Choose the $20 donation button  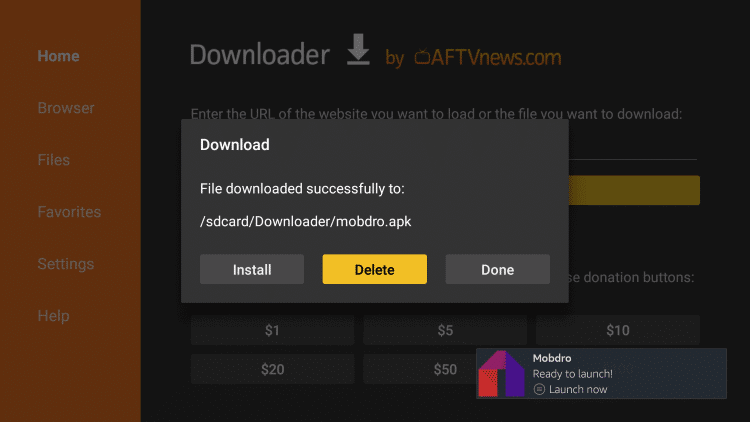273,369
